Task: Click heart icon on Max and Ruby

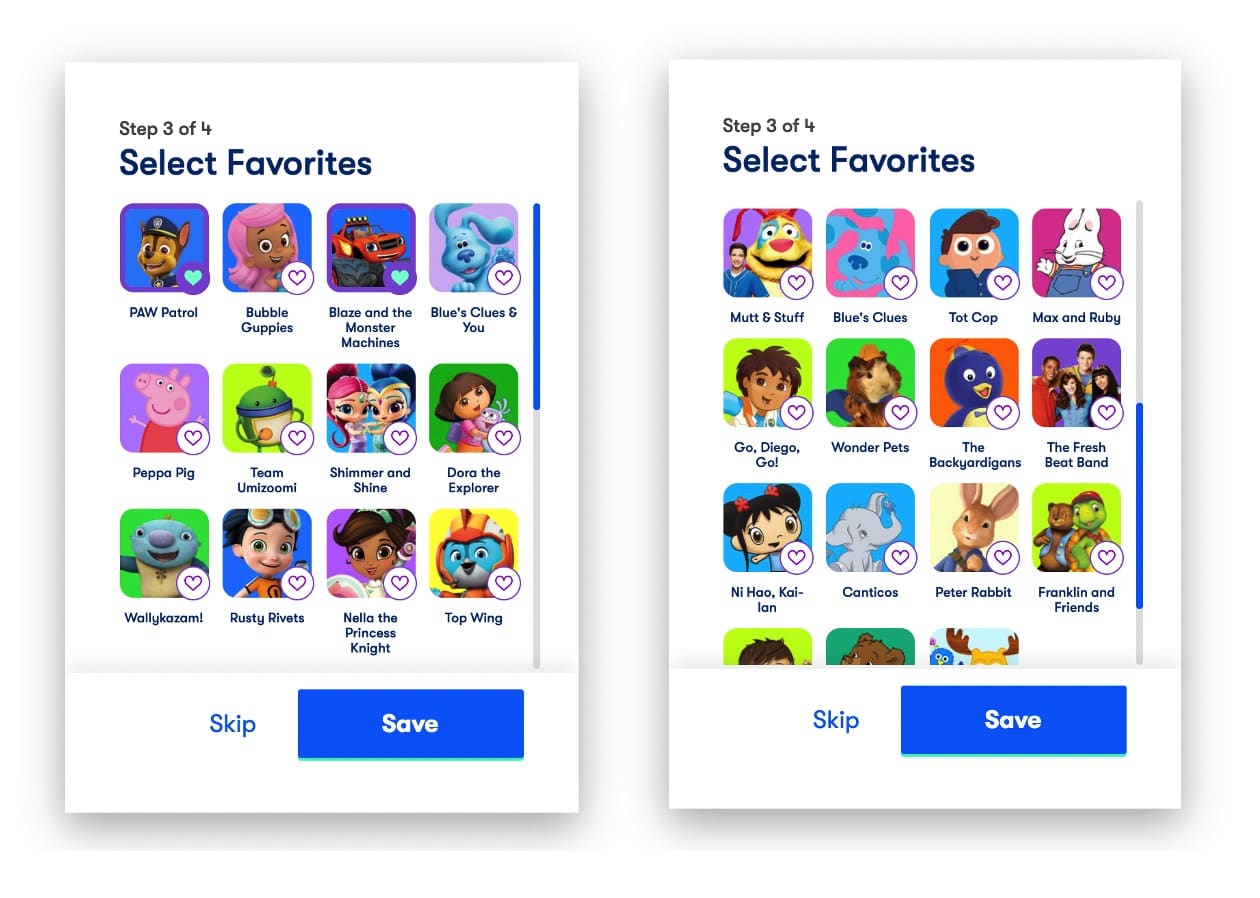Action: [x=1106, y=282]
